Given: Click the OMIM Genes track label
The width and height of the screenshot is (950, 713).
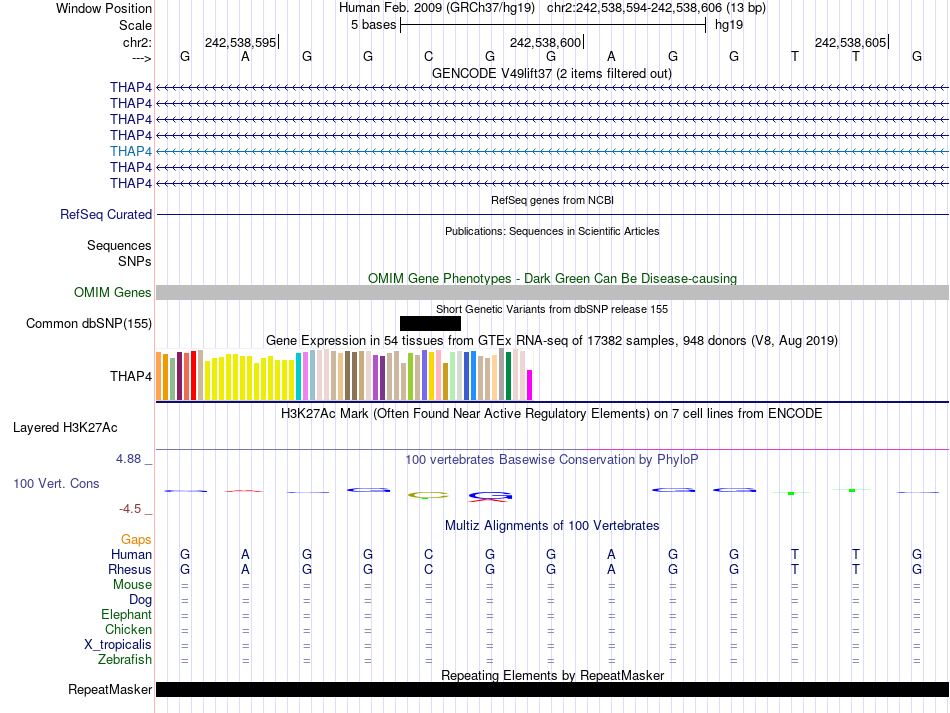Looking at the screenshot, I should coord(113,293).
